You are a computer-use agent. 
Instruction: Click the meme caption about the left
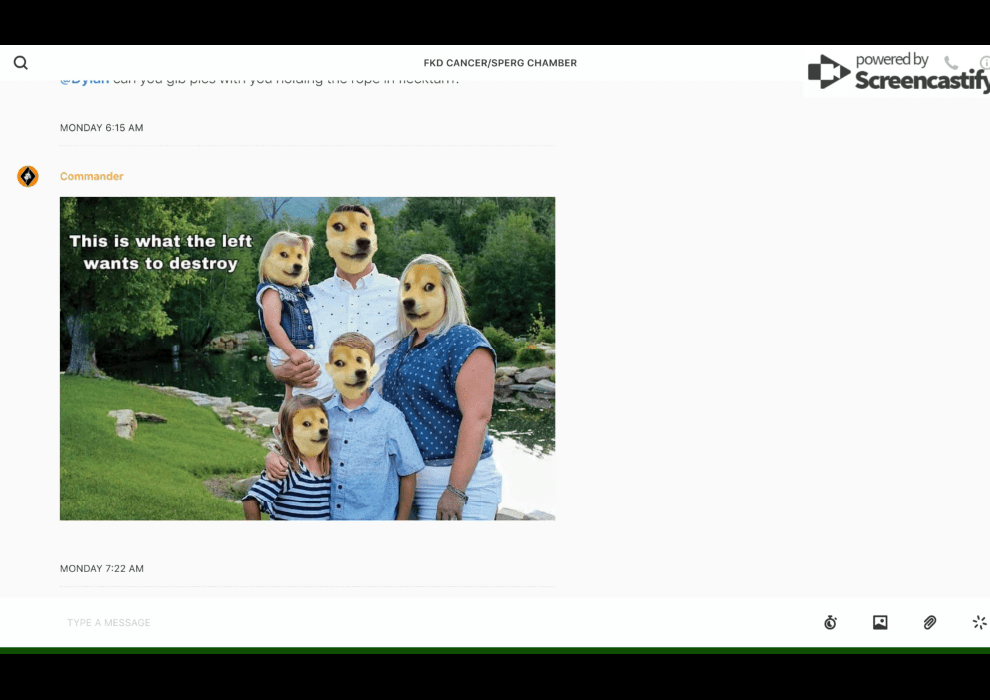[x=161, y=252]
